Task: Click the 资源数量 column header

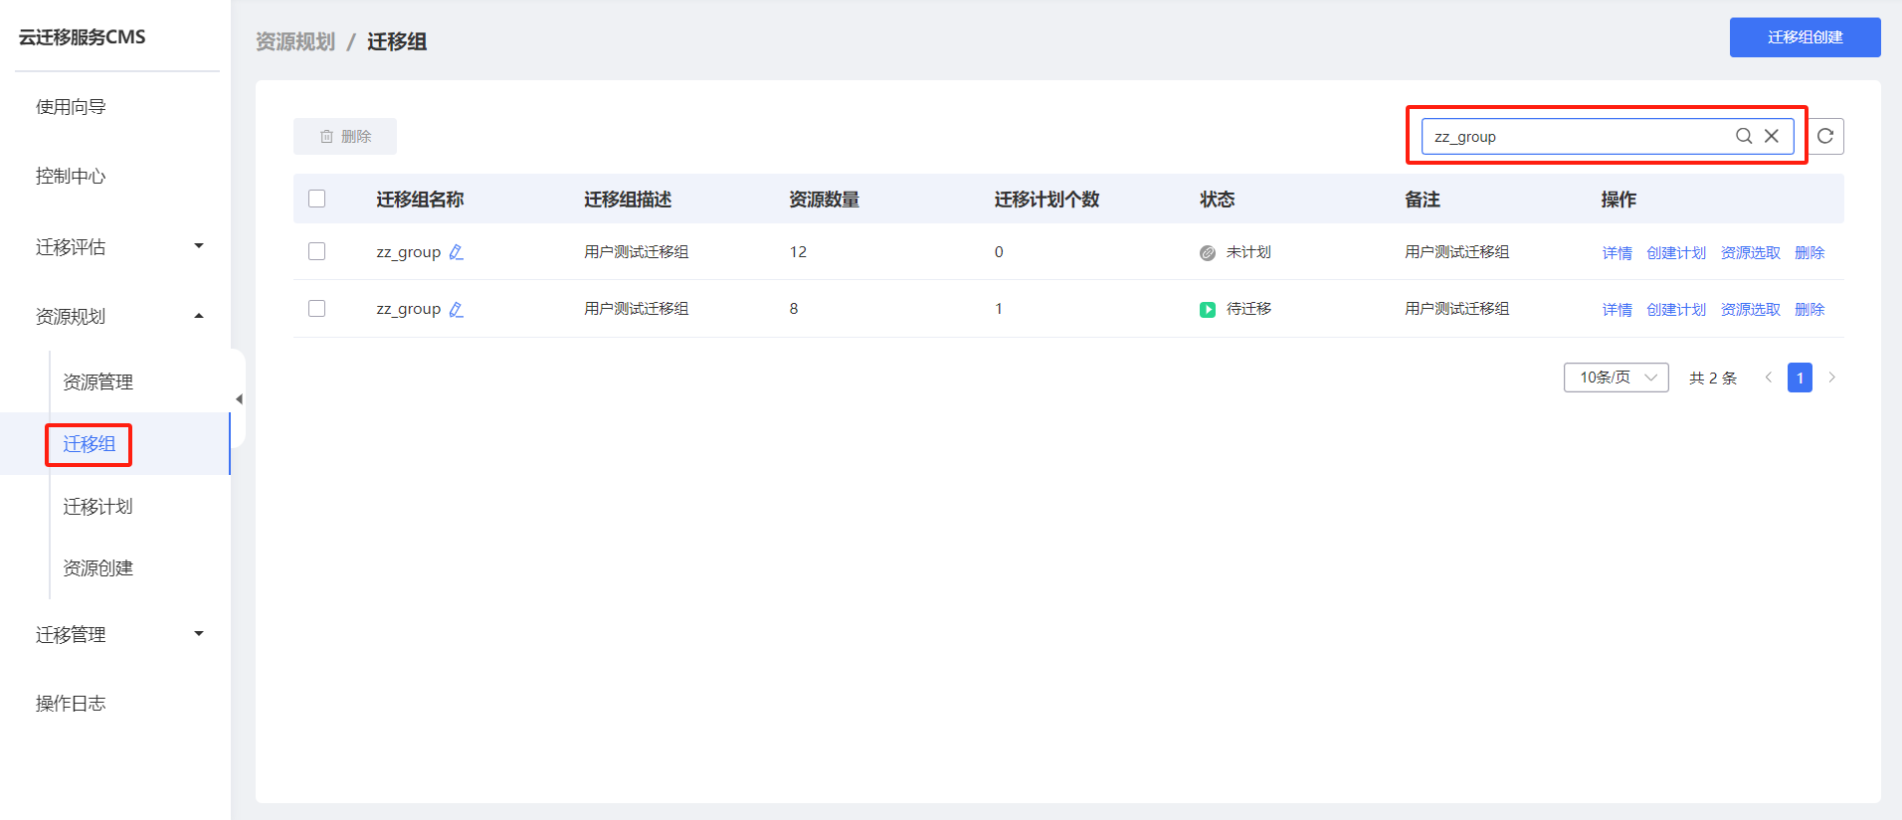Action: click(824, 199)
